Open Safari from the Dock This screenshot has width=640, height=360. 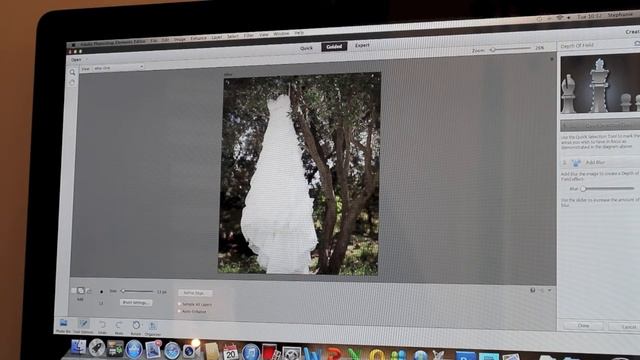(x=172, y=351)
